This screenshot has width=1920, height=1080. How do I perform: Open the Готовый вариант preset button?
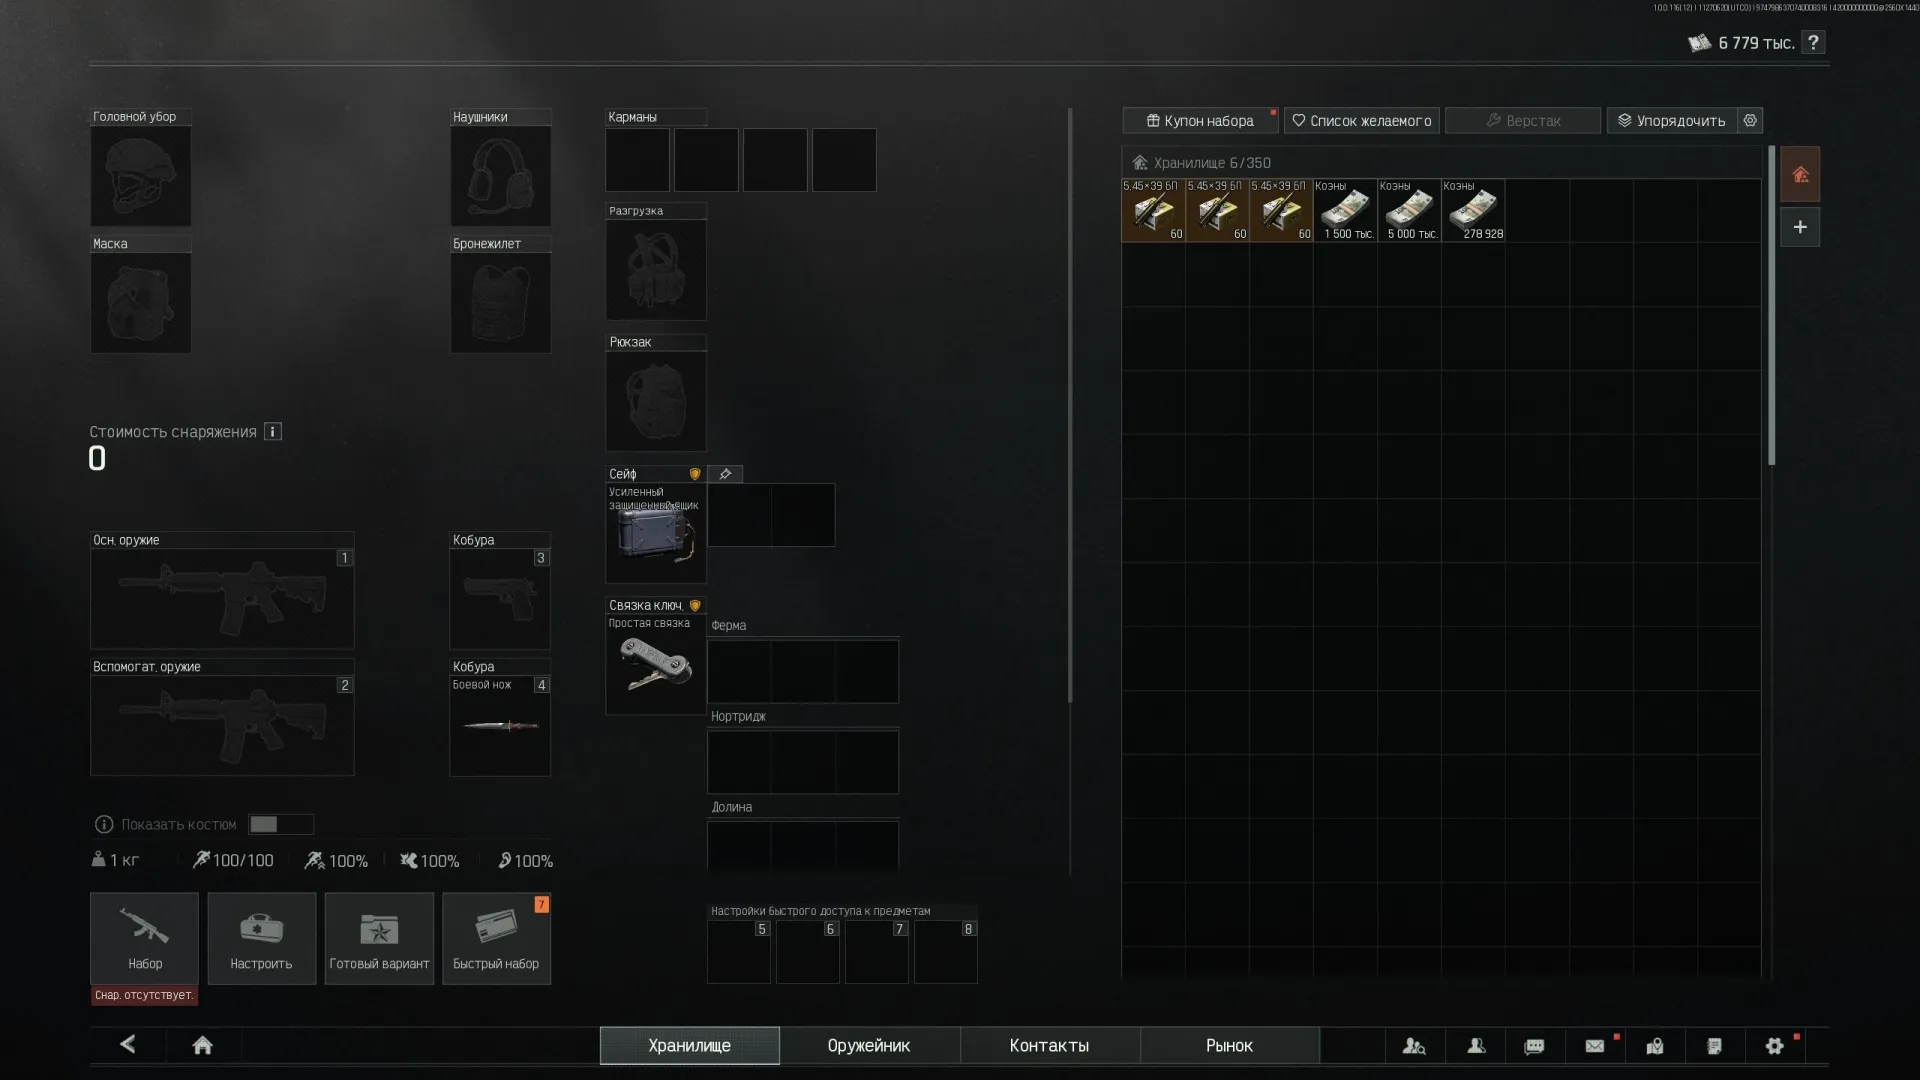pyautogui.click(x=379, y=938)
